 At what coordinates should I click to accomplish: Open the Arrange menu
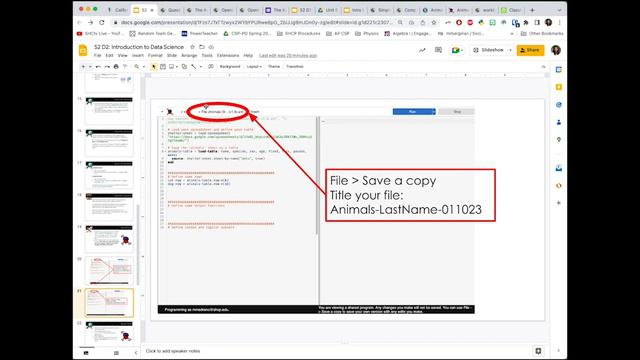(189, 56)
